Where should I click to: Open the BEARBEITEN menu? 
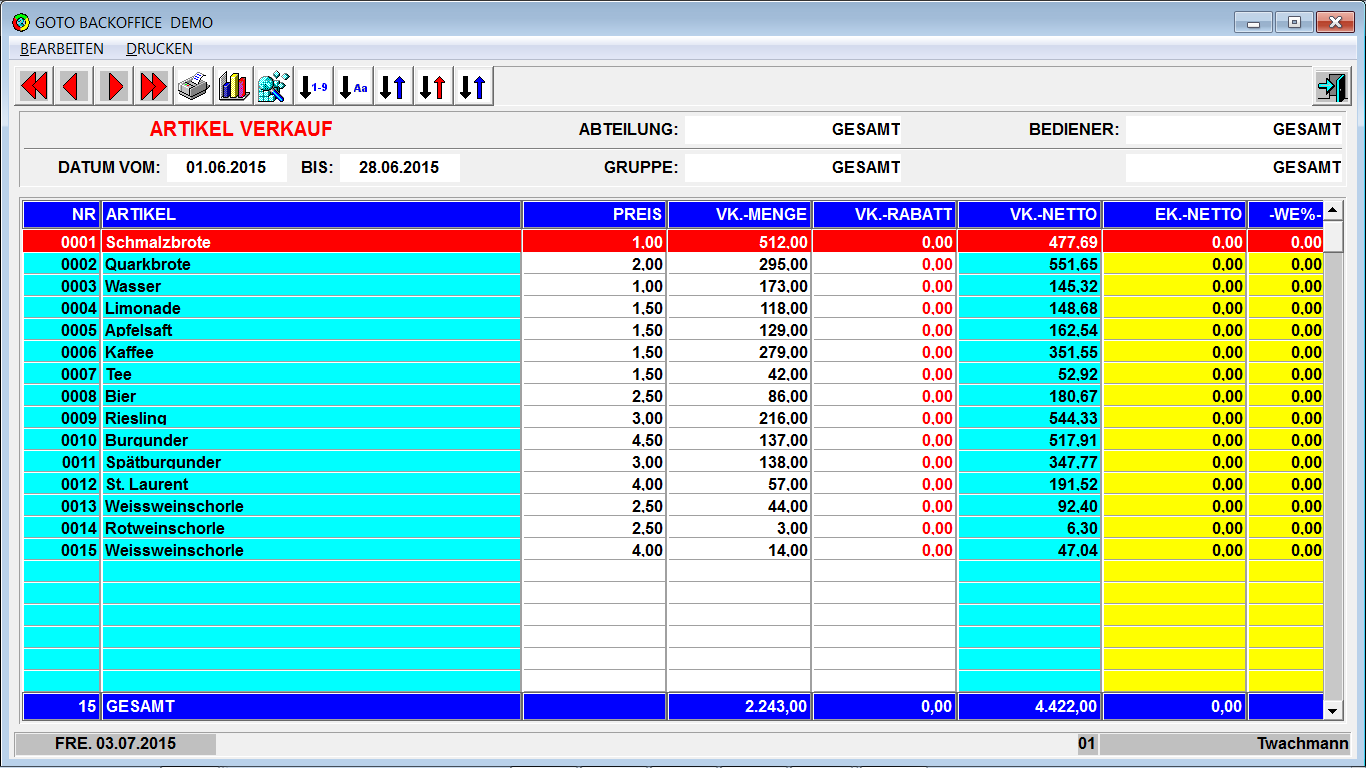coord(61,48)
